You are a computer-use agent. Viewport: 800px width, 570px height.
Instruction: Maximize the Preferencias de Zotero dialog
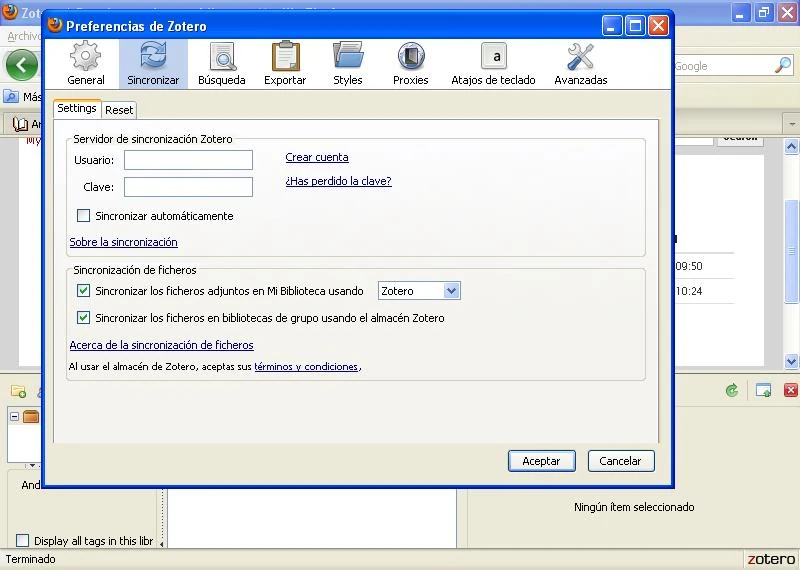pyautogui.click(x=635, y=25)
